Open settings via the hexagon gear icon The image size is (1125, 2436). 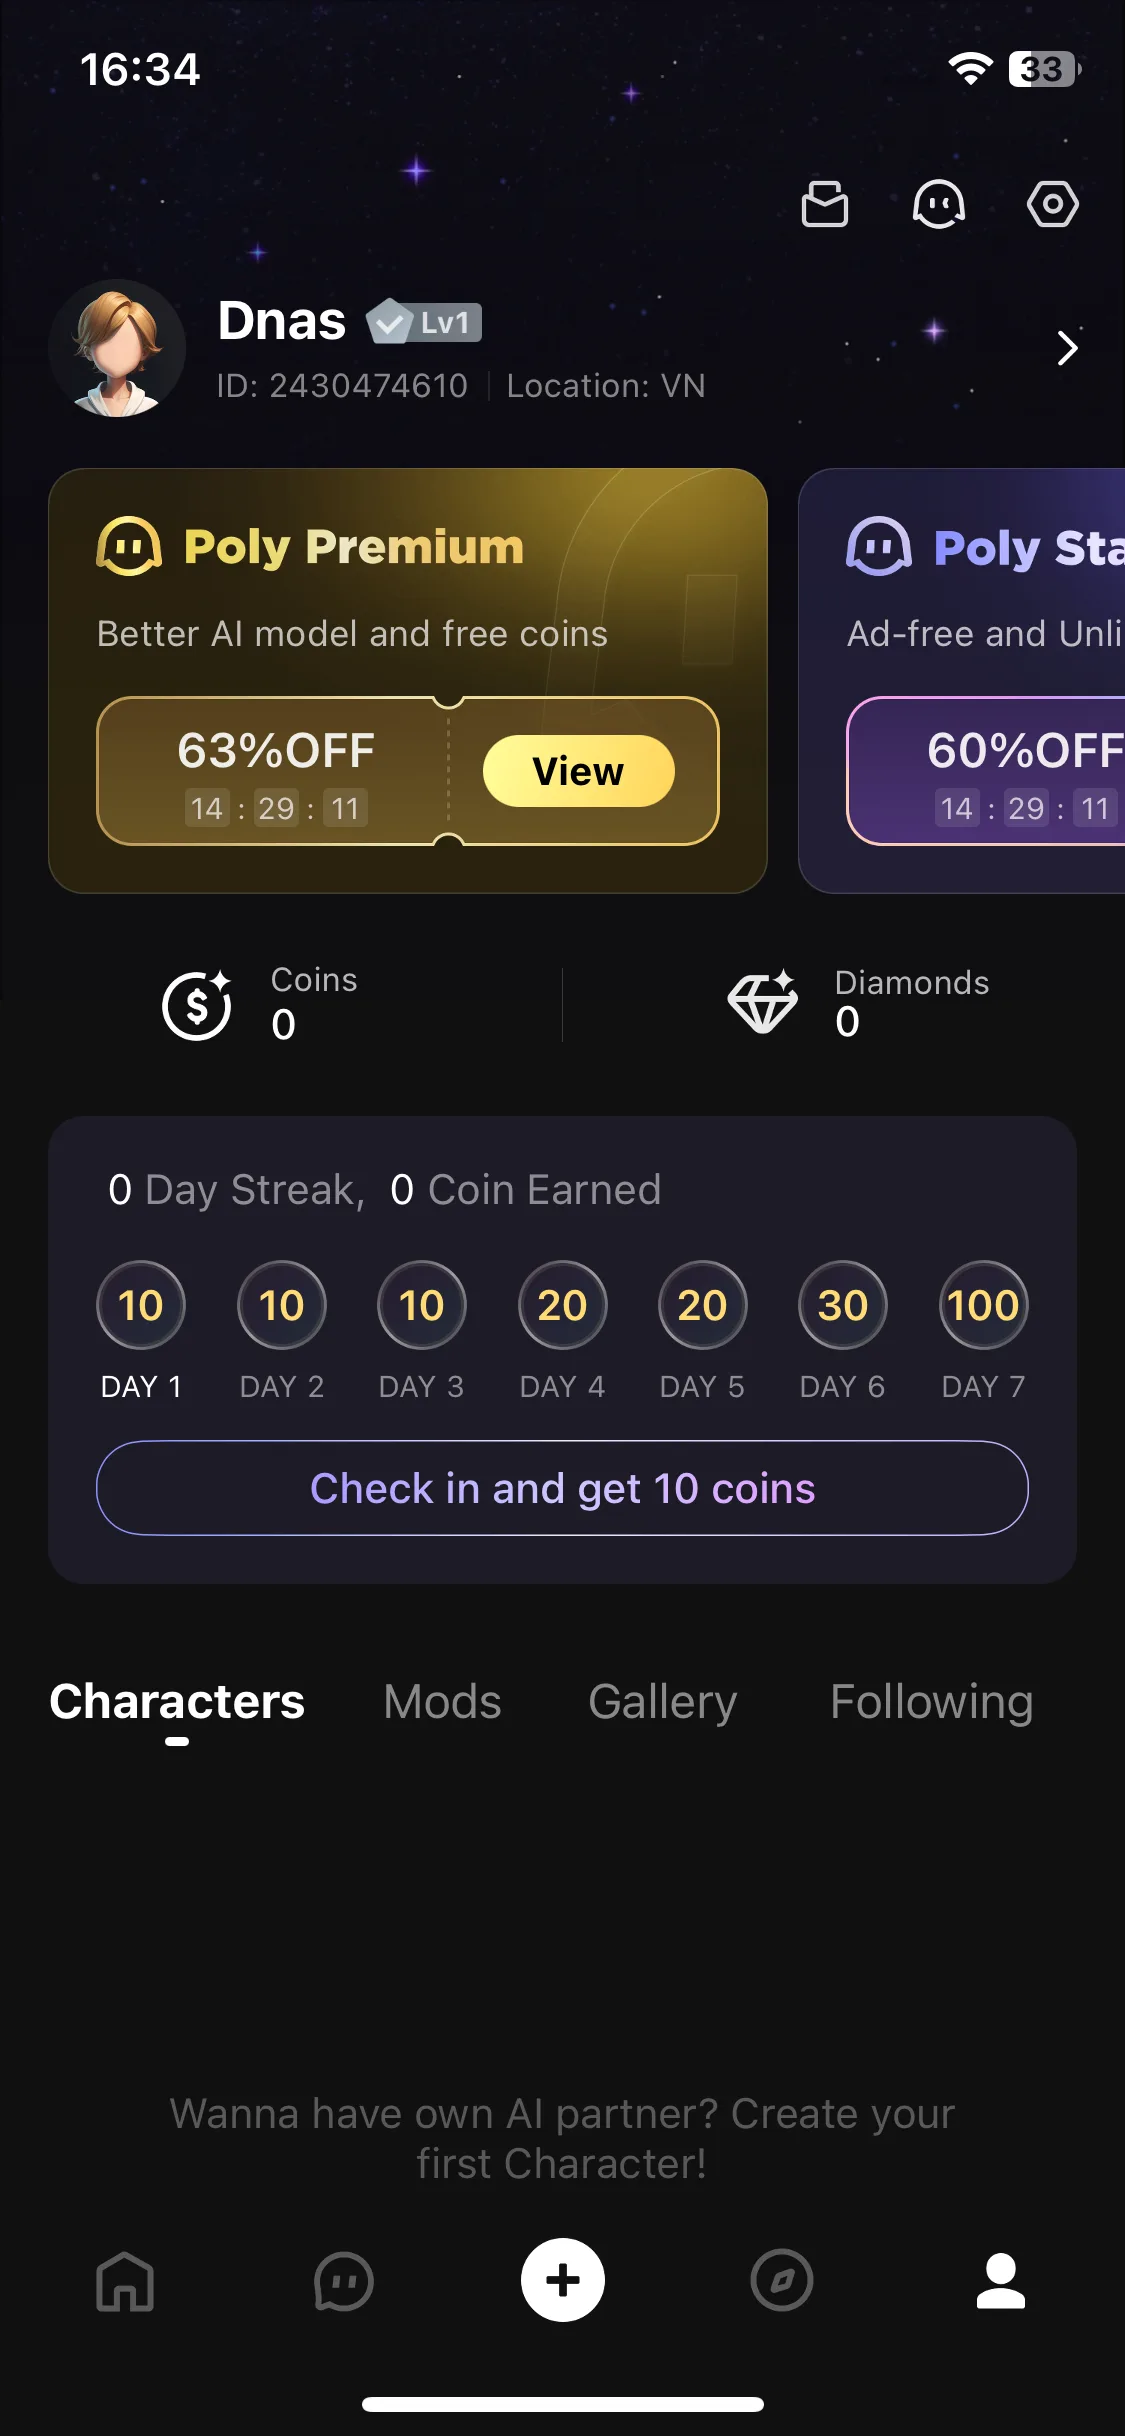click(x=1053, y=205)
